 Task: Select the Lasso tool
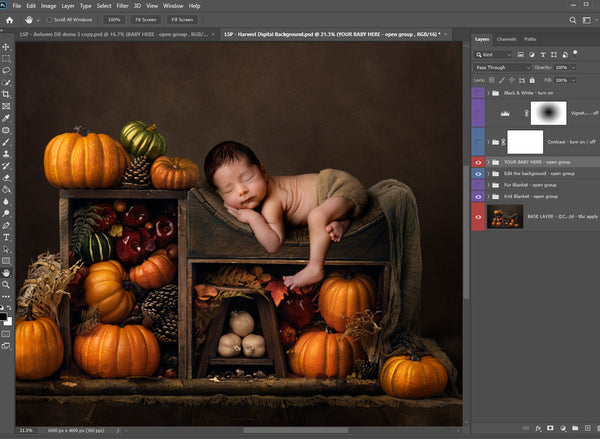[7, 70]
